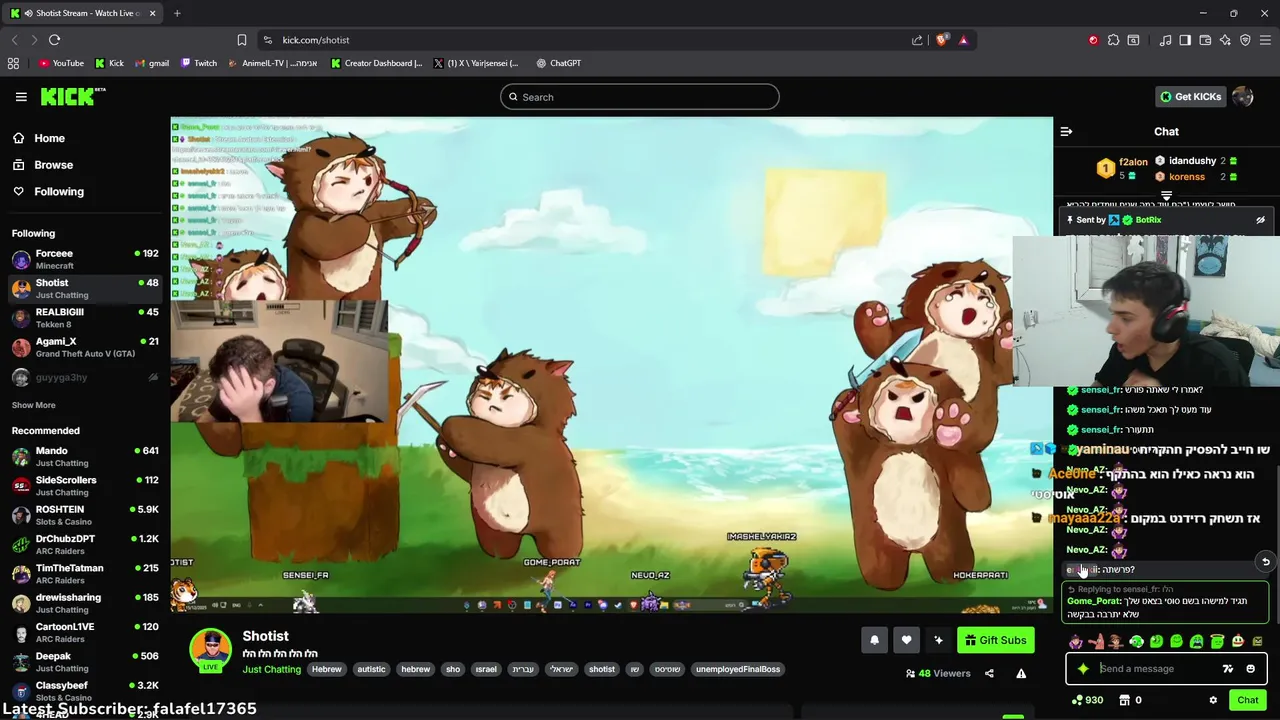This screenshot has height=720, width=1280.
Task: Select the green headphones emote
Action: (1136, 641)
